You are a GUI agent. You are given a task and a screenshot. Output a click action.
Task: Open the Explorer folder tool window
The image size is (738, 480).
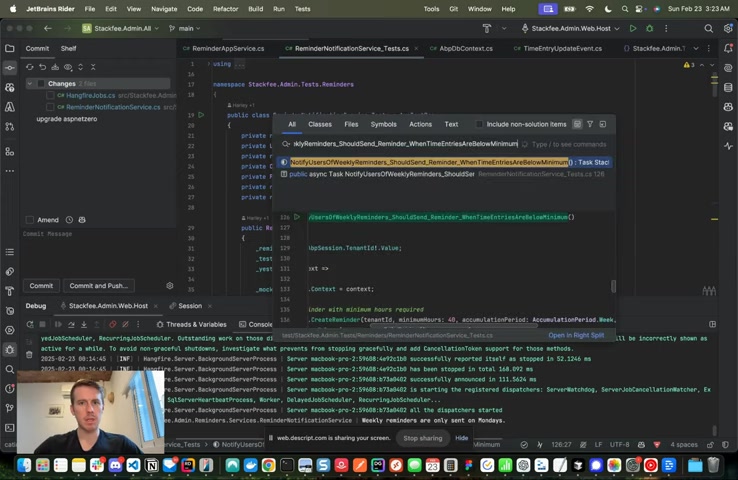pyautogui.click(x=9, y=48)
